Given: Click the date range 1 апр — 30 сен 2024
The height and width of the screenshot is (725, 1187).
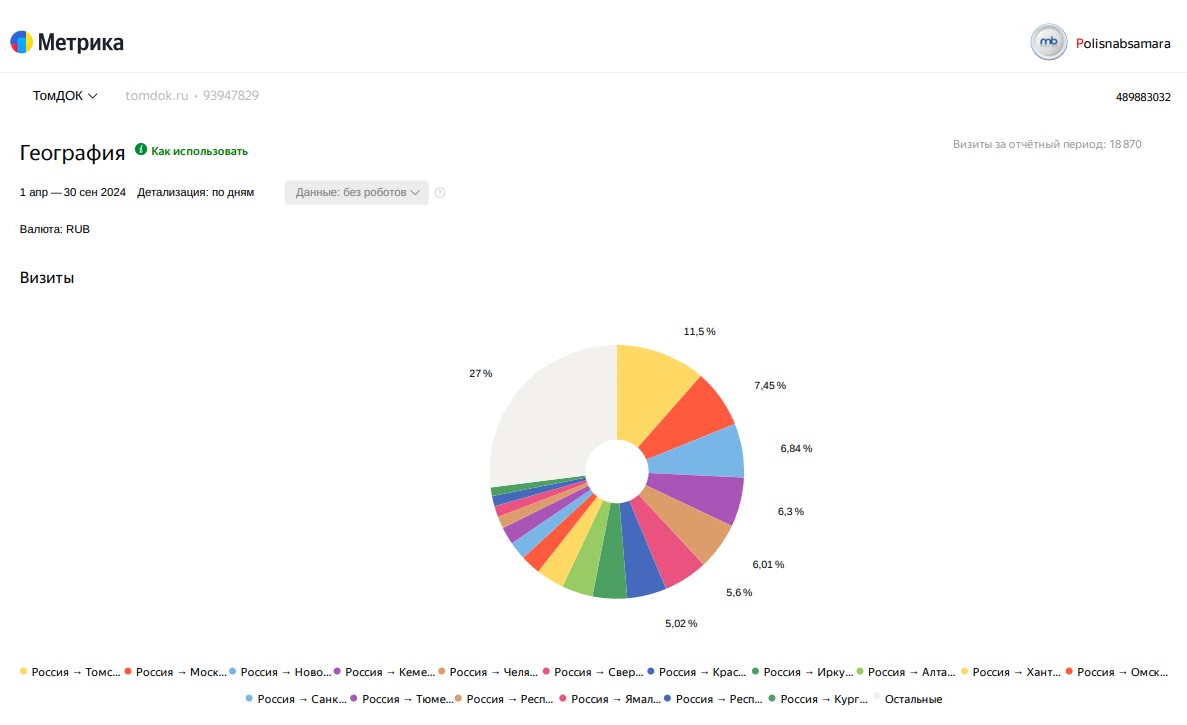Looking at the screenshot, I should (73, 192).
